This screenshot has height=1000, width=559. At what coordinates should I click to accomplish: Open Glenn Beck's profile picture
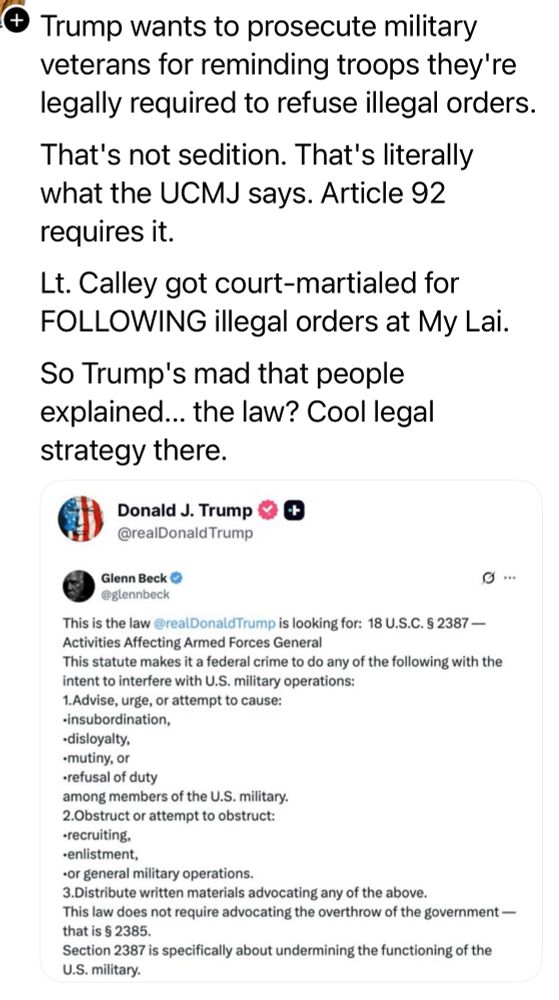pyautogui.click(x=78, y=586)
